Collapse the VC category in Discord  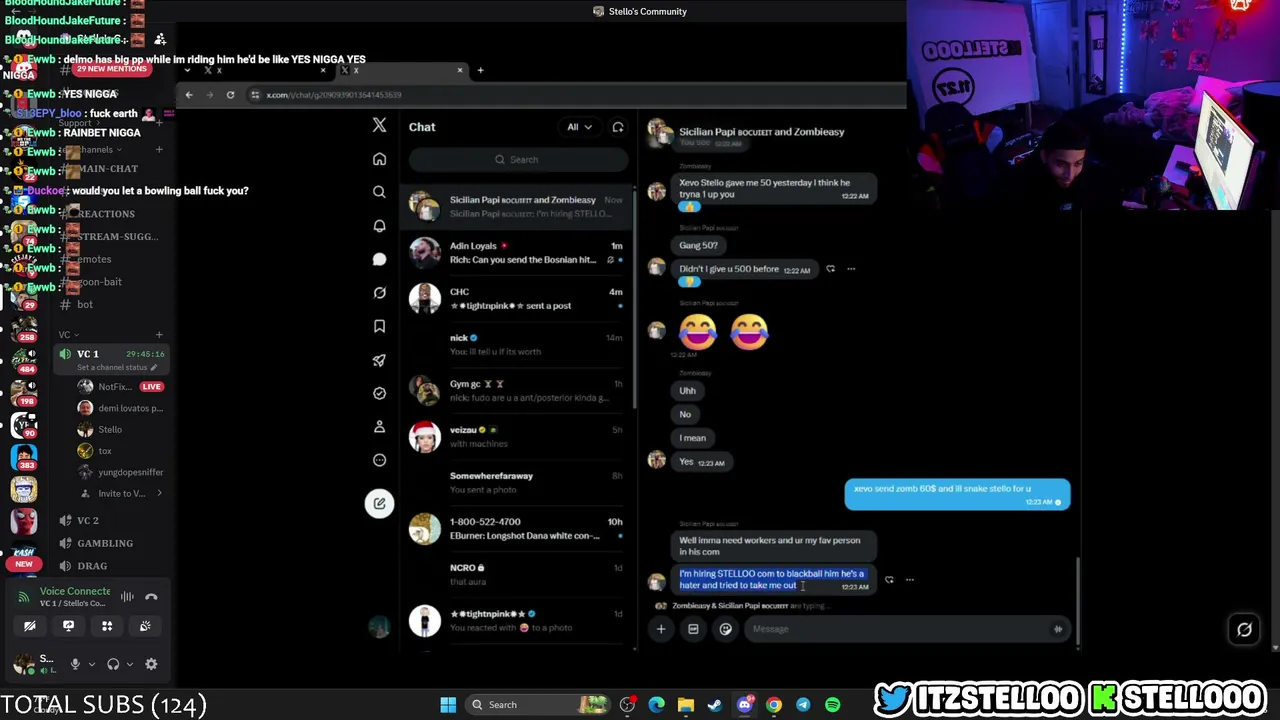68,335
